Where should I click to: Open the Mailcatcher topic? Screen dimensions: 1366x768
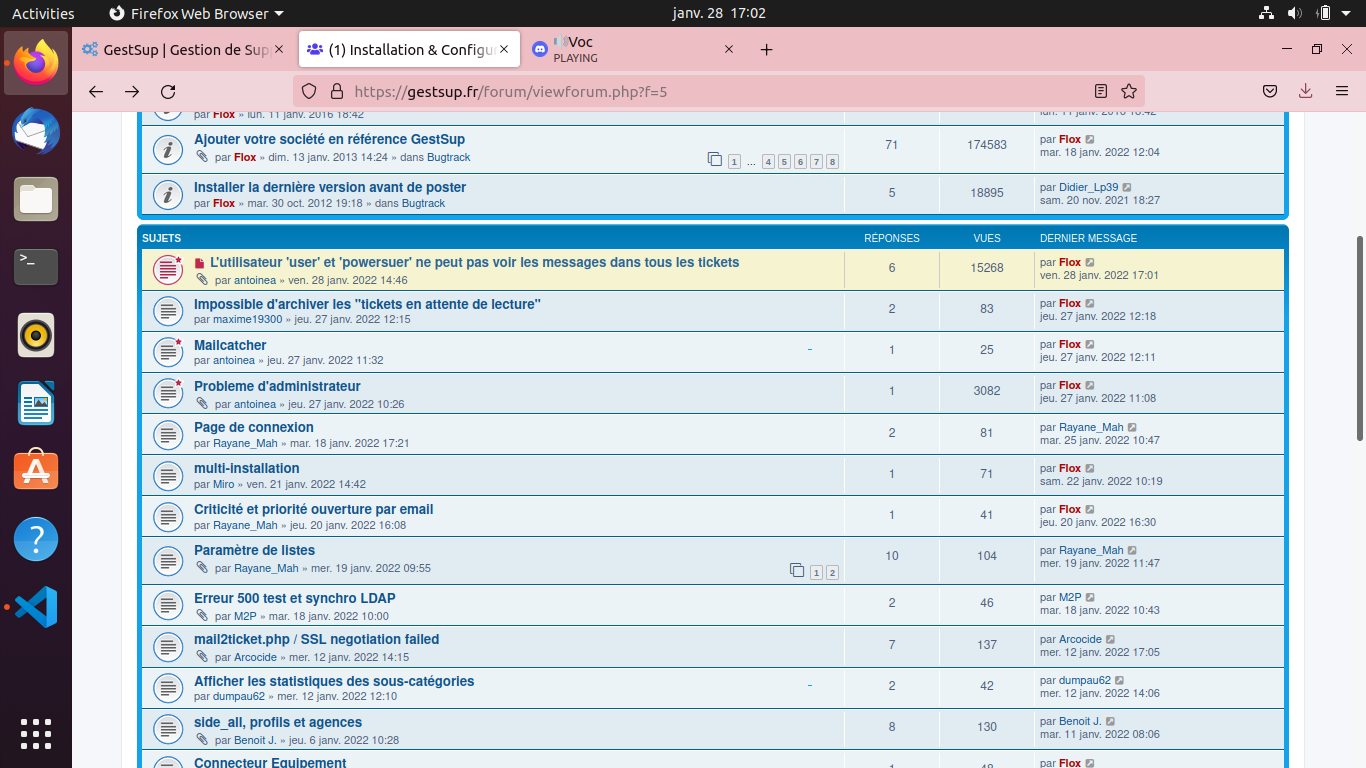point(230,345)
